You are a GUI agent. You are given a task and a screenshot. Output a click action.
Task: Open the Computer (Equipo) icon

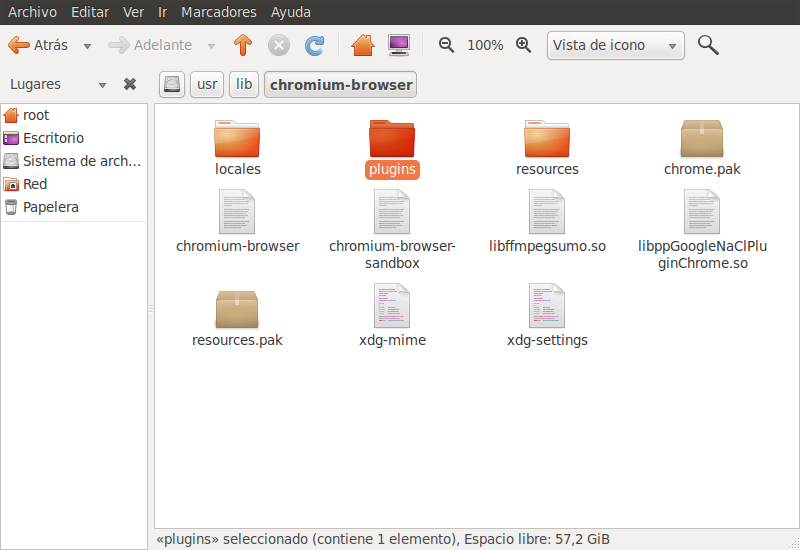398,45
